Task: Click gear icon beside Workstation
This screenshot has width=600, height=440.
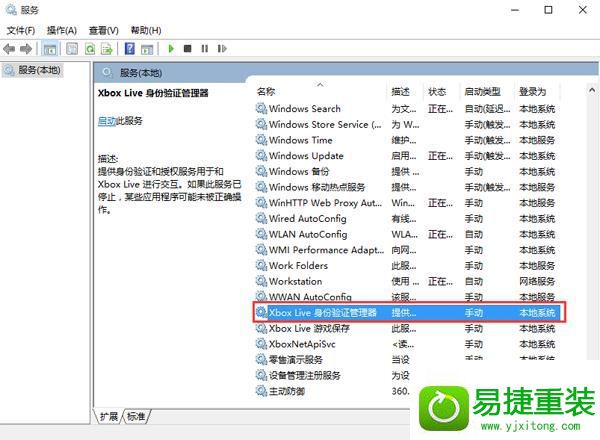Action: (x=261, y=281)
